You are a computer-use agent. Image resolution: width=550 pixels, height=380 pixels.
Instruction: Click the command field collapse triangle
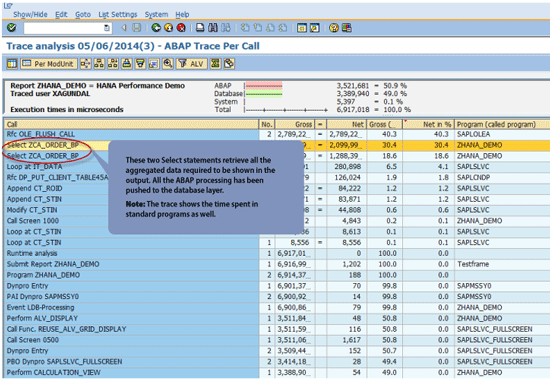tap(124, 28)
